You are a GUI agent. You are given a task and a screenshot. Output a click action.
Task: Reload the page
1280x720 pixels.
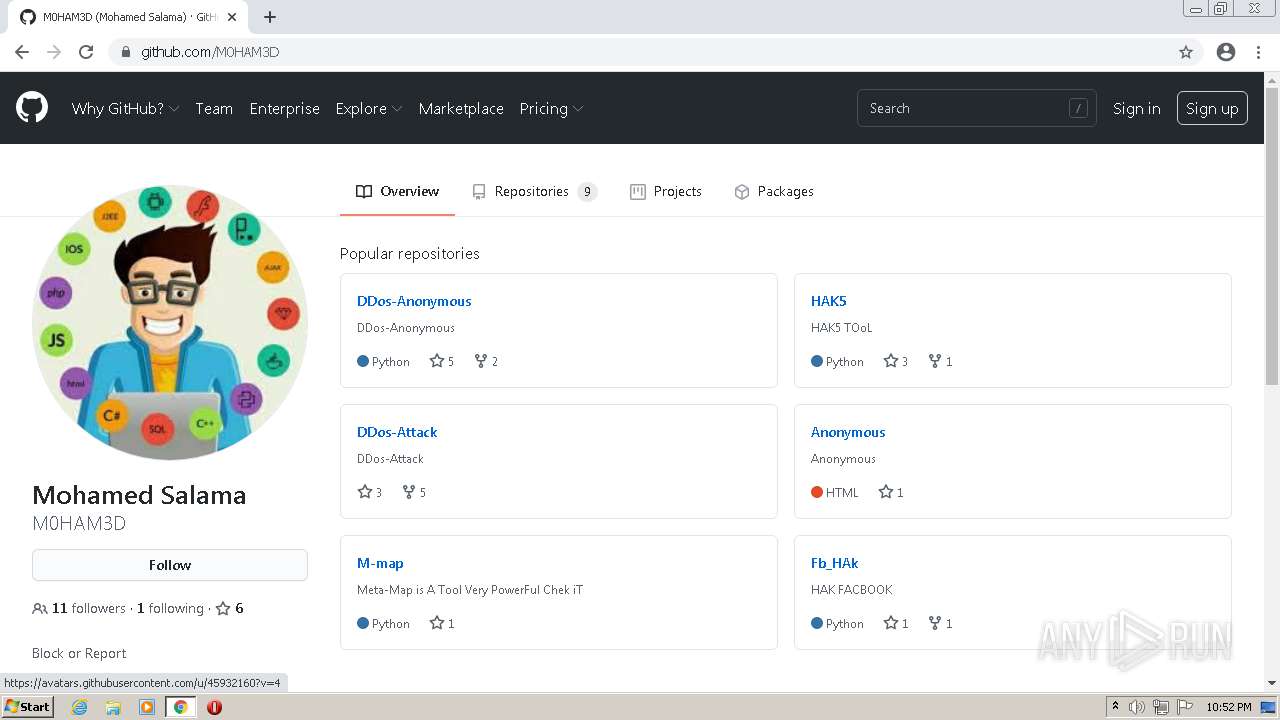86,52
